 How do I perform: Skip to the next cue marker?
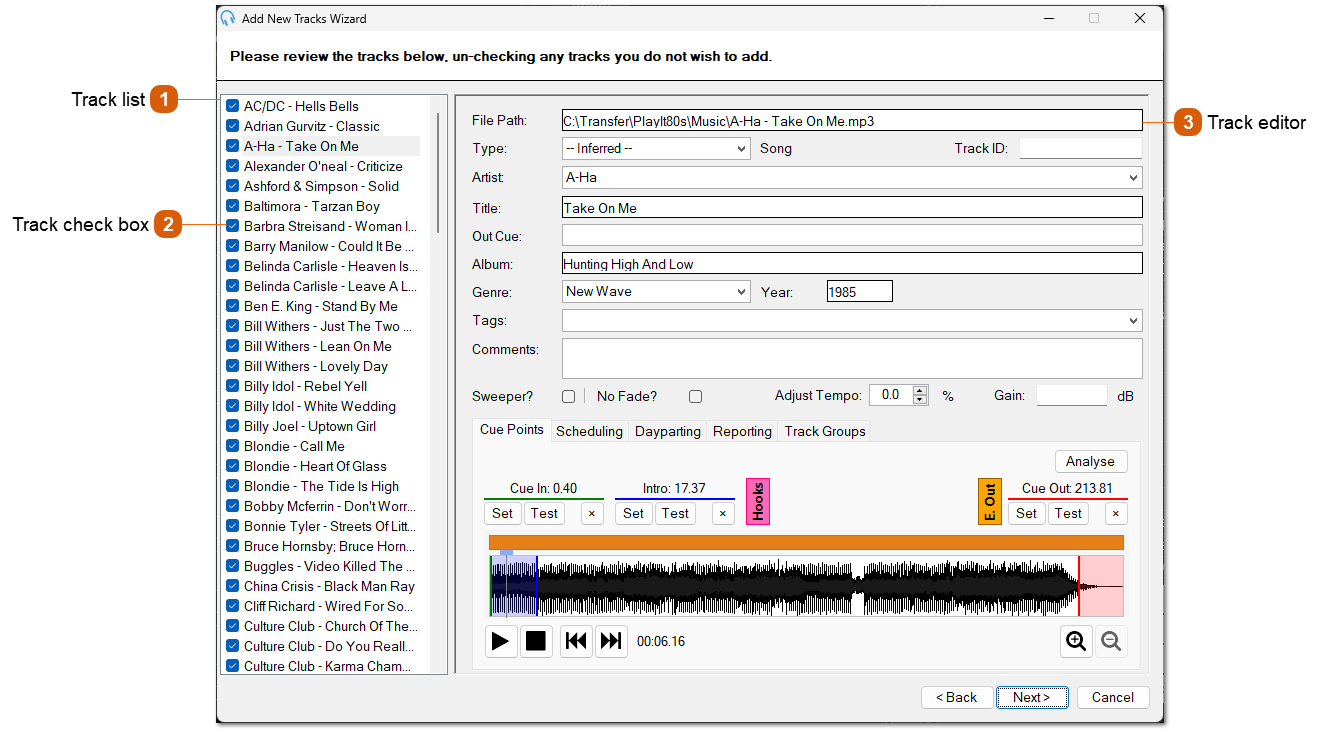pos(611,641)
